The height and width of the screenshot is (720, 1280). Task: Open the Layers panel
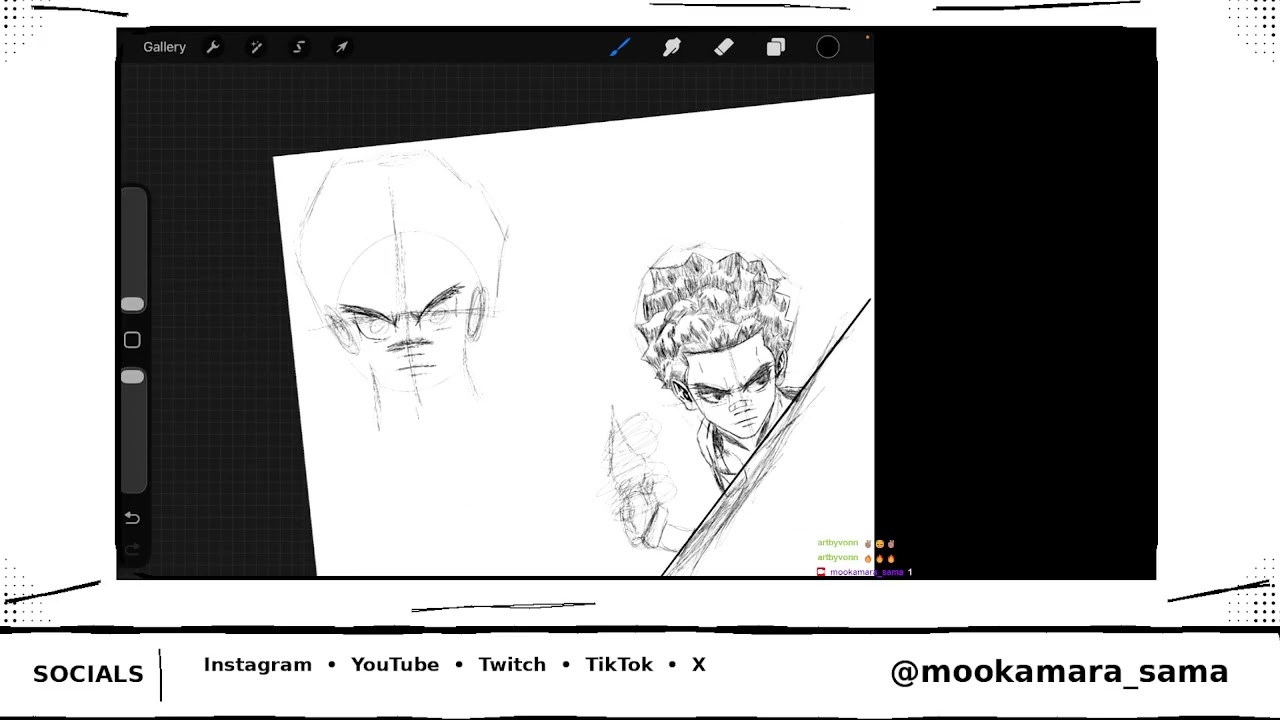[776, 47]
